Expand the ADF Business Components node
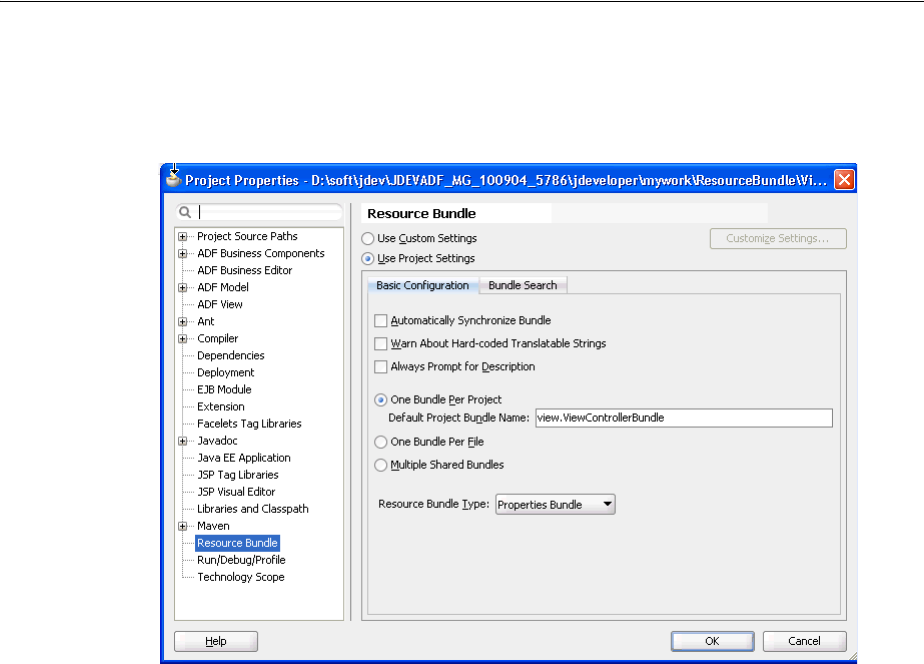 point(183,253)
